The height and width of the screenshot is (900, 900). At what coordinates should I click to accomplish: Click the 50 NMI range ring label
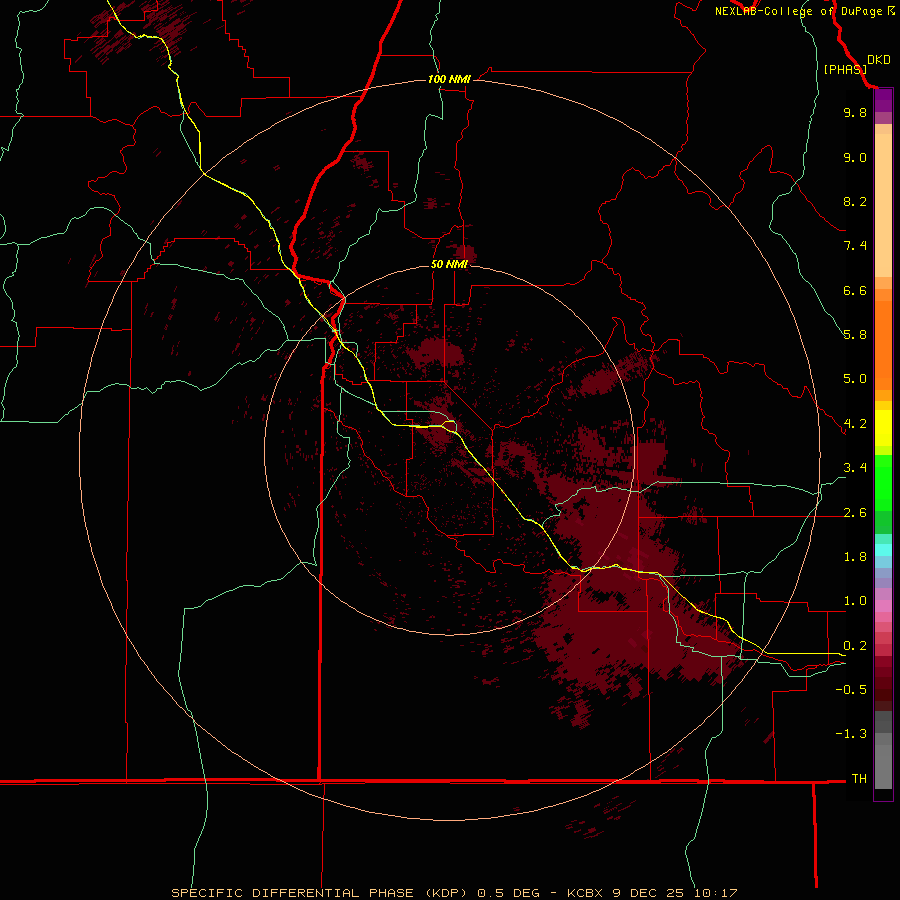(x=449, y=264)
